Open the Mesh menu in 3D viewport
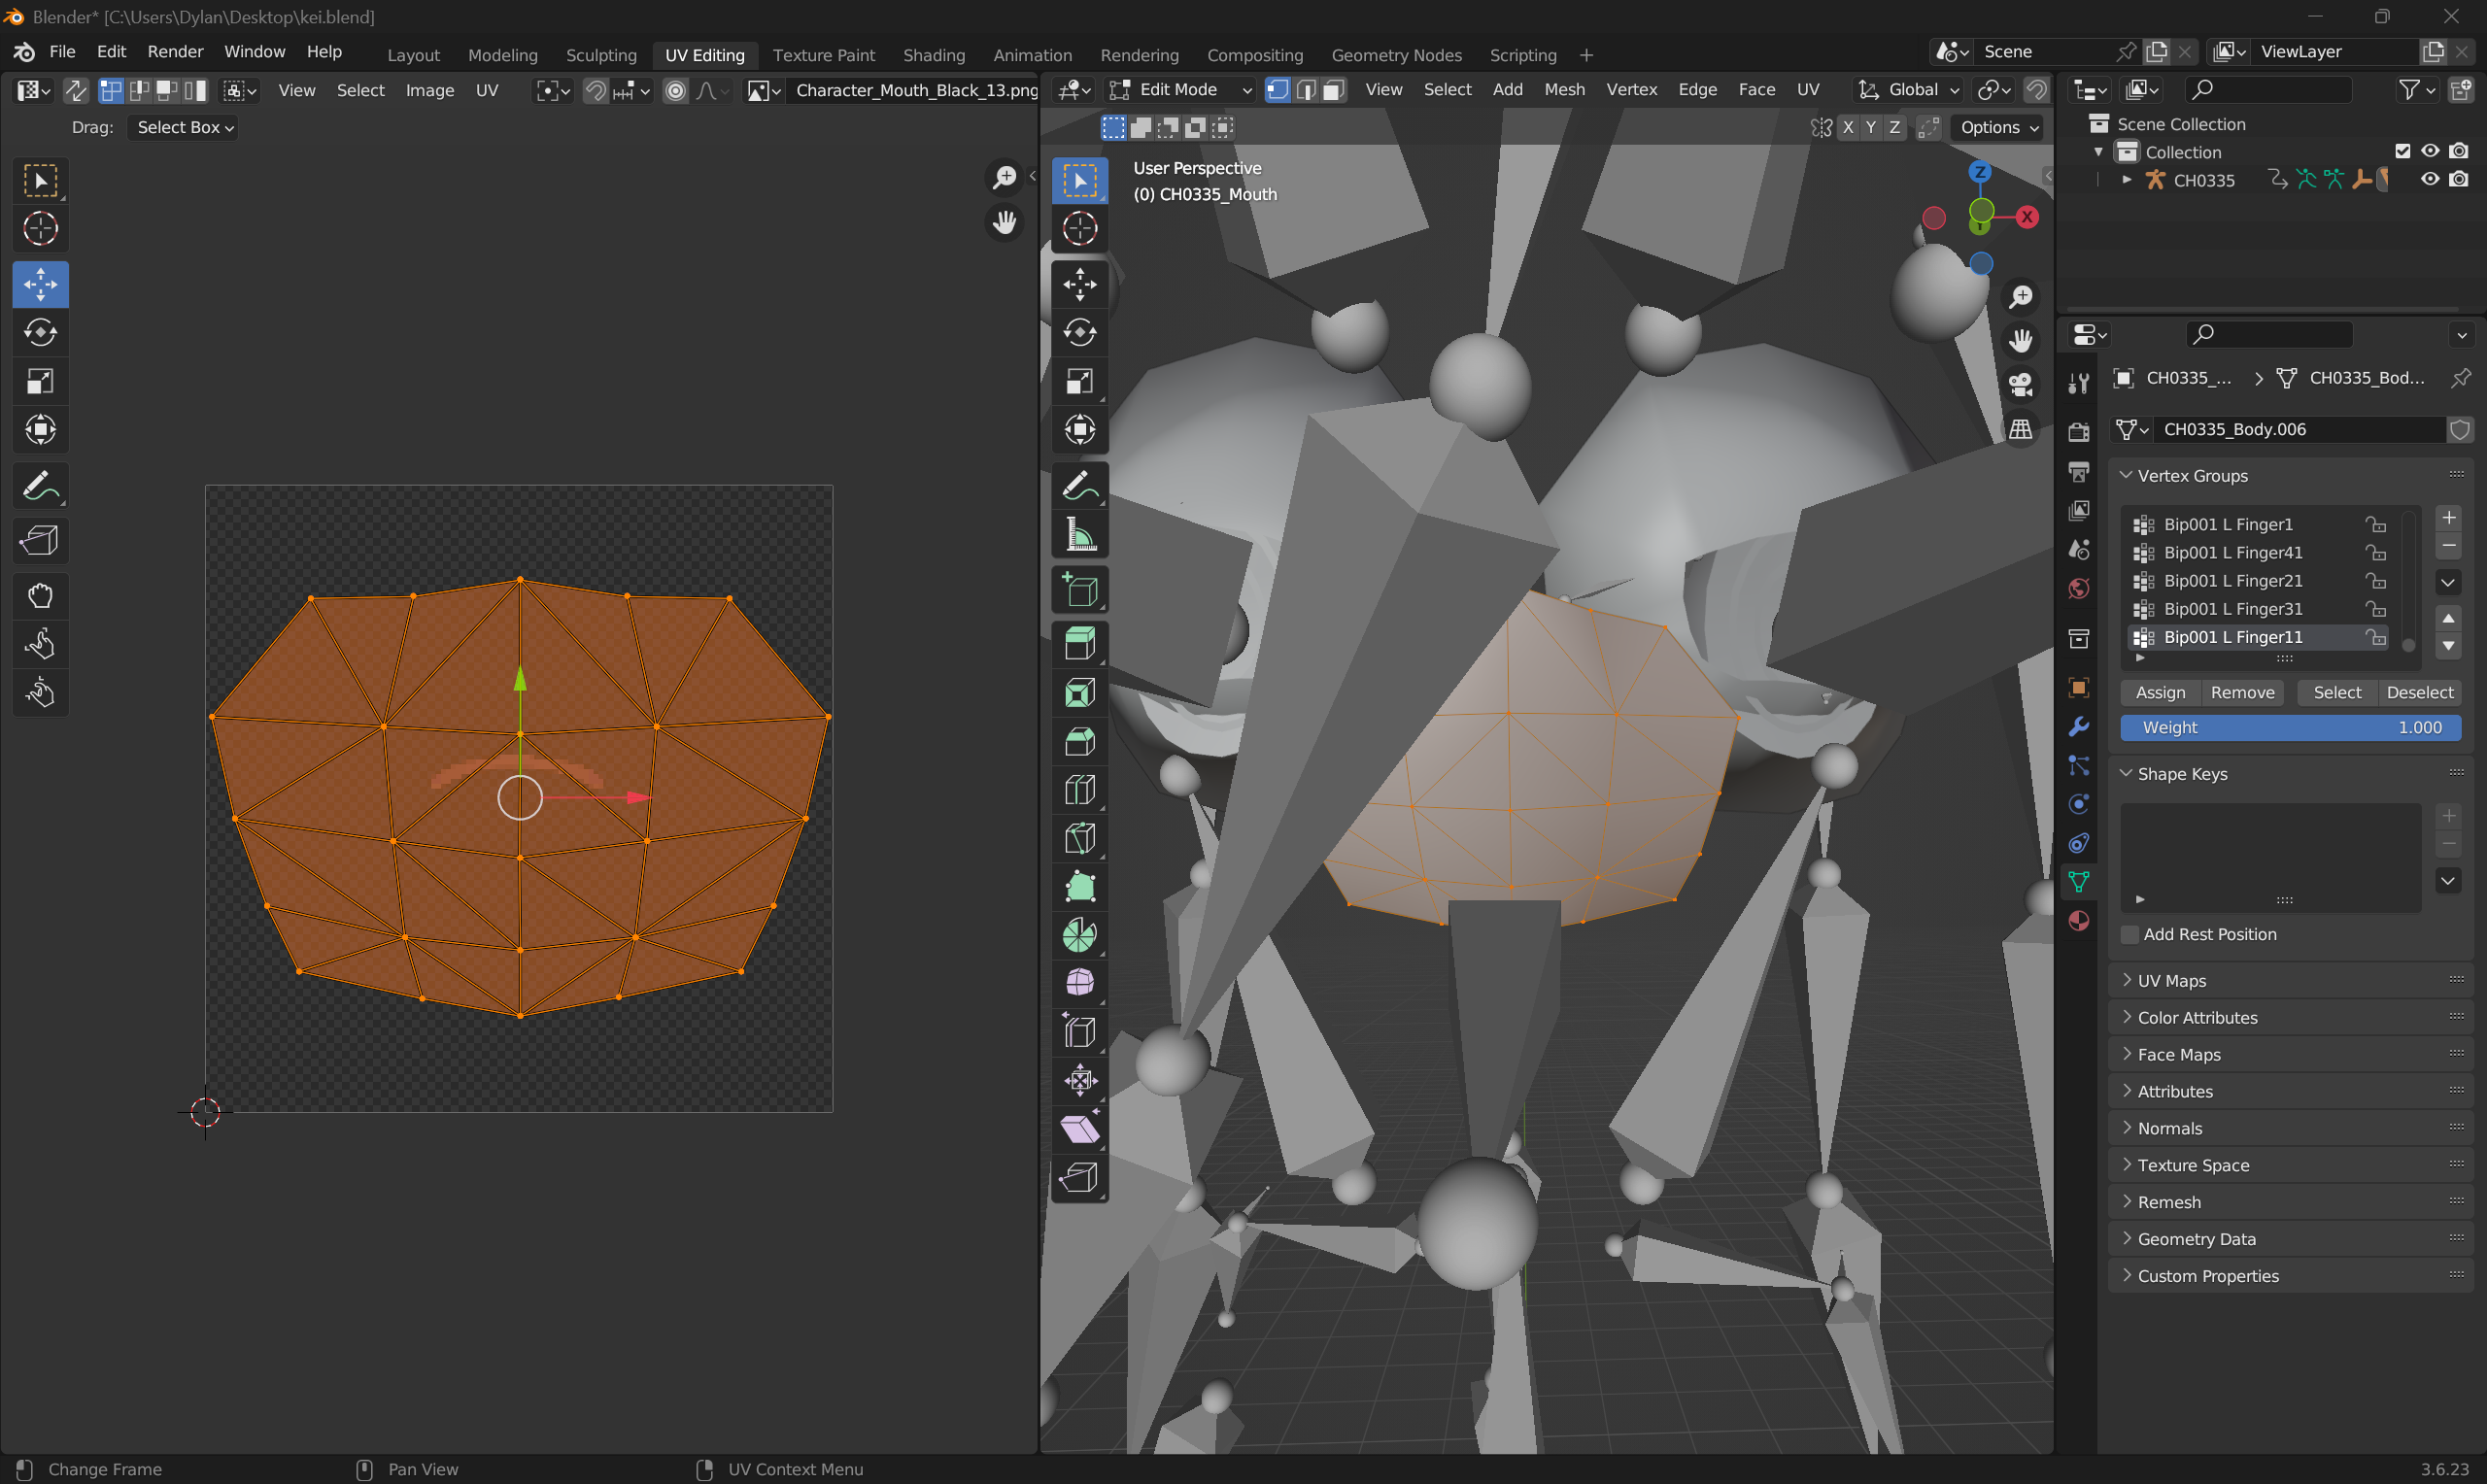 [1563, 90]
